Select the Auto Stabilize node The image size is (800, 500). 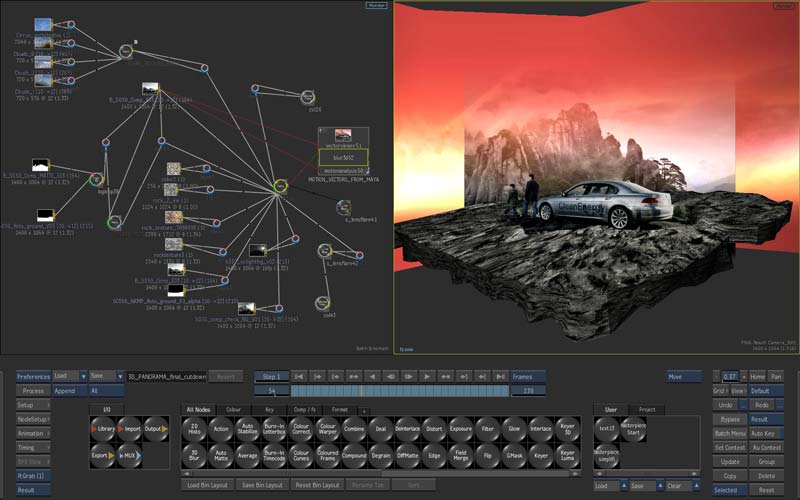pos(247,429)
